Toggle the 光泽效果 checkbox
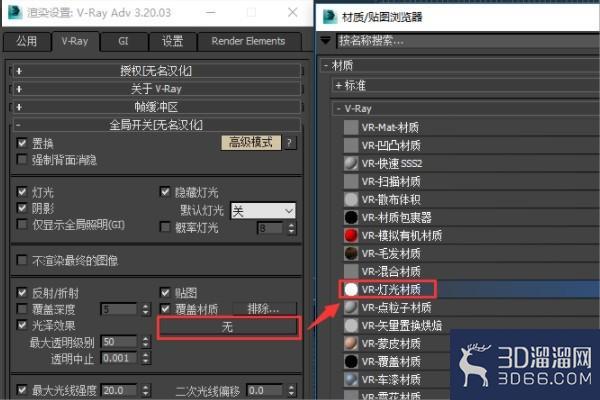The width and height of the screenshot is (600, 400). [22, 325]
